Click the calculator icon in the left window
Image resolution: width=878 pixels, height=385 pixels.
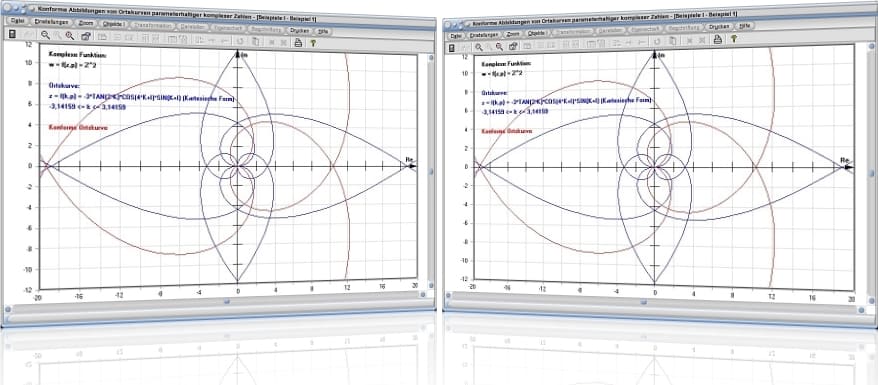tap(12, 34)
